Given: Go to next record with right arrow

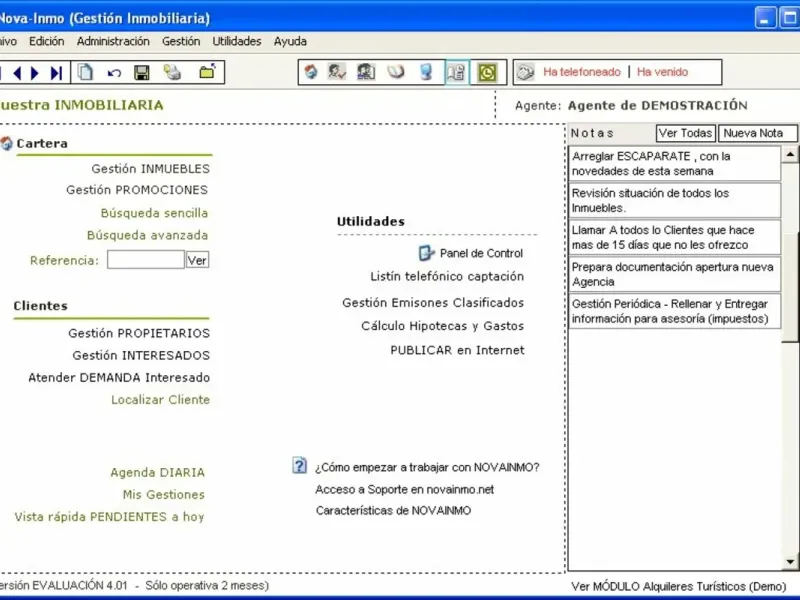Looking at the screenshot, I should point(35,73).
